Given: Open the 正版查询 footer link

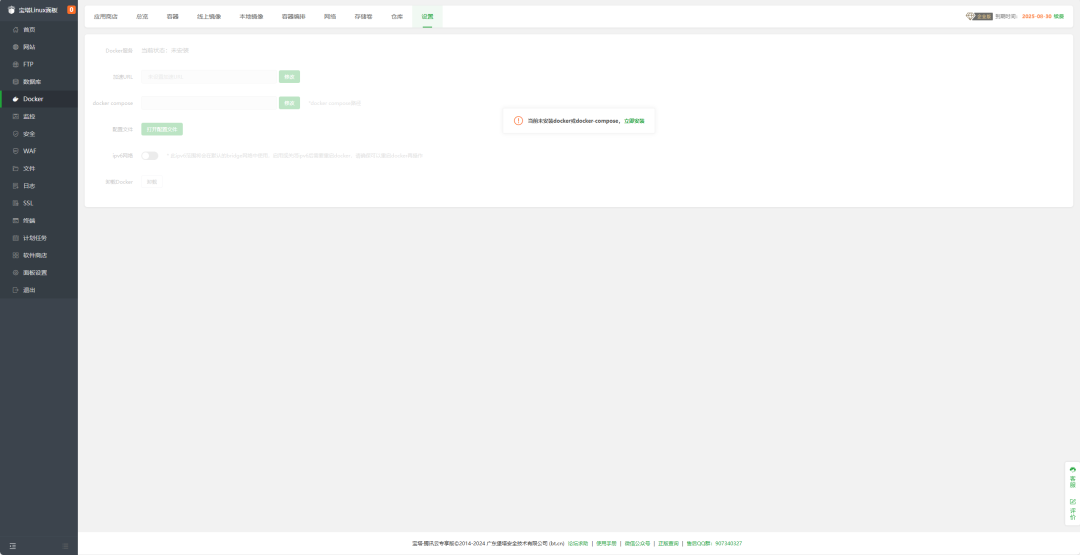Looking at the screenshot, I should pos(668,544).
